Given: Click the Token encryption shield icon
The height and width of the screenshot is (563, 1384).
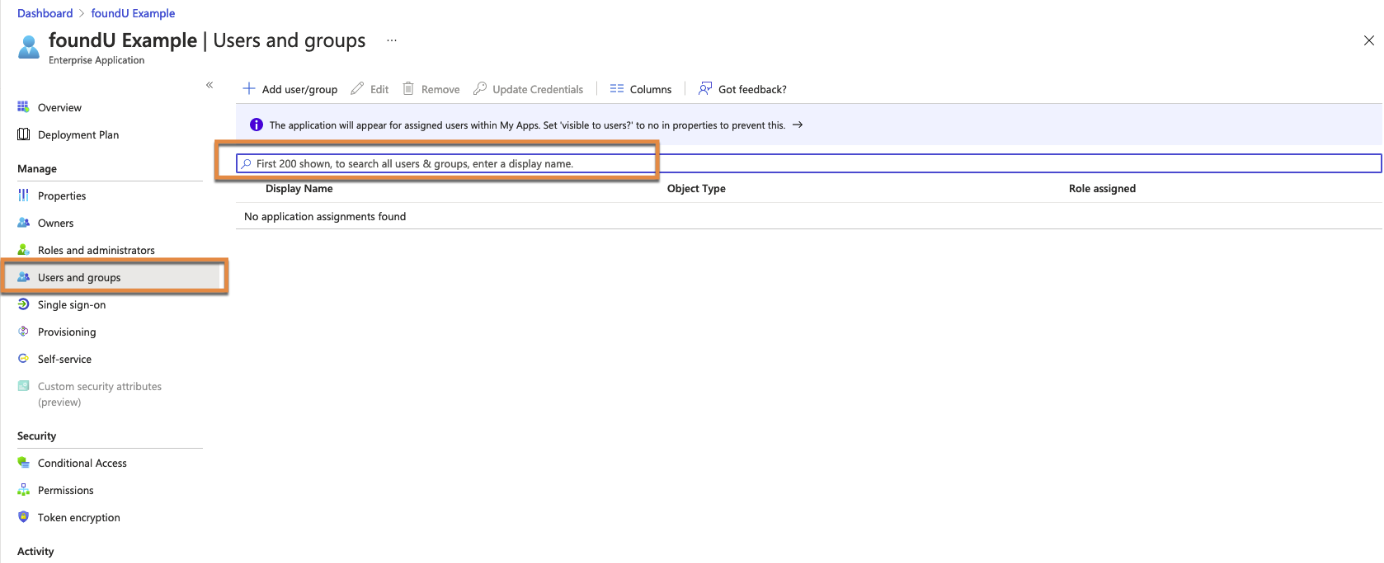Looking at the screenshot, I should point(23,518).
